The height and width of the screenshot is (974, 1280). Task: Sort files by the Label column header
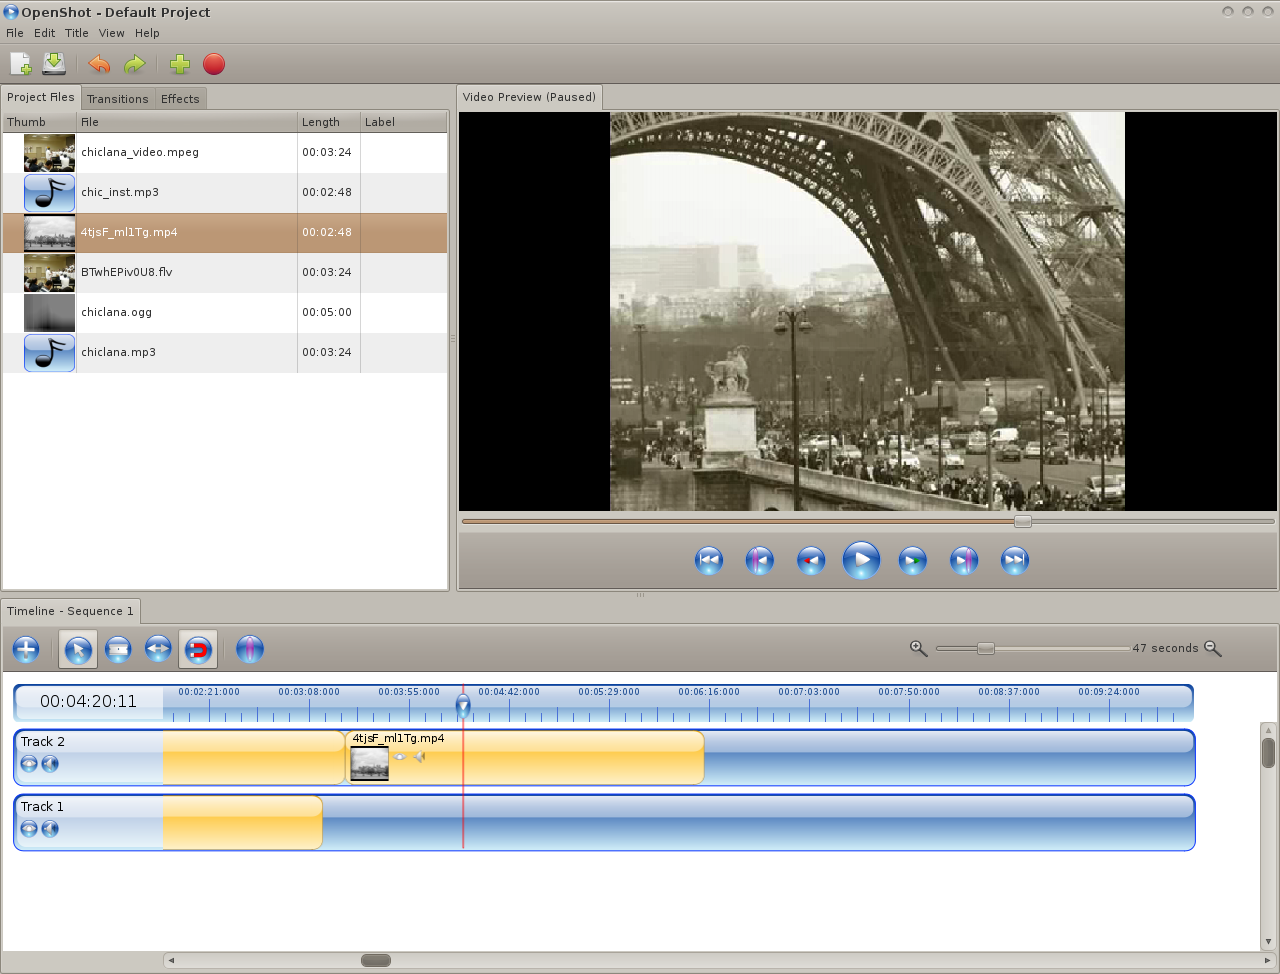pyautogui.click(x=404, y=122)
